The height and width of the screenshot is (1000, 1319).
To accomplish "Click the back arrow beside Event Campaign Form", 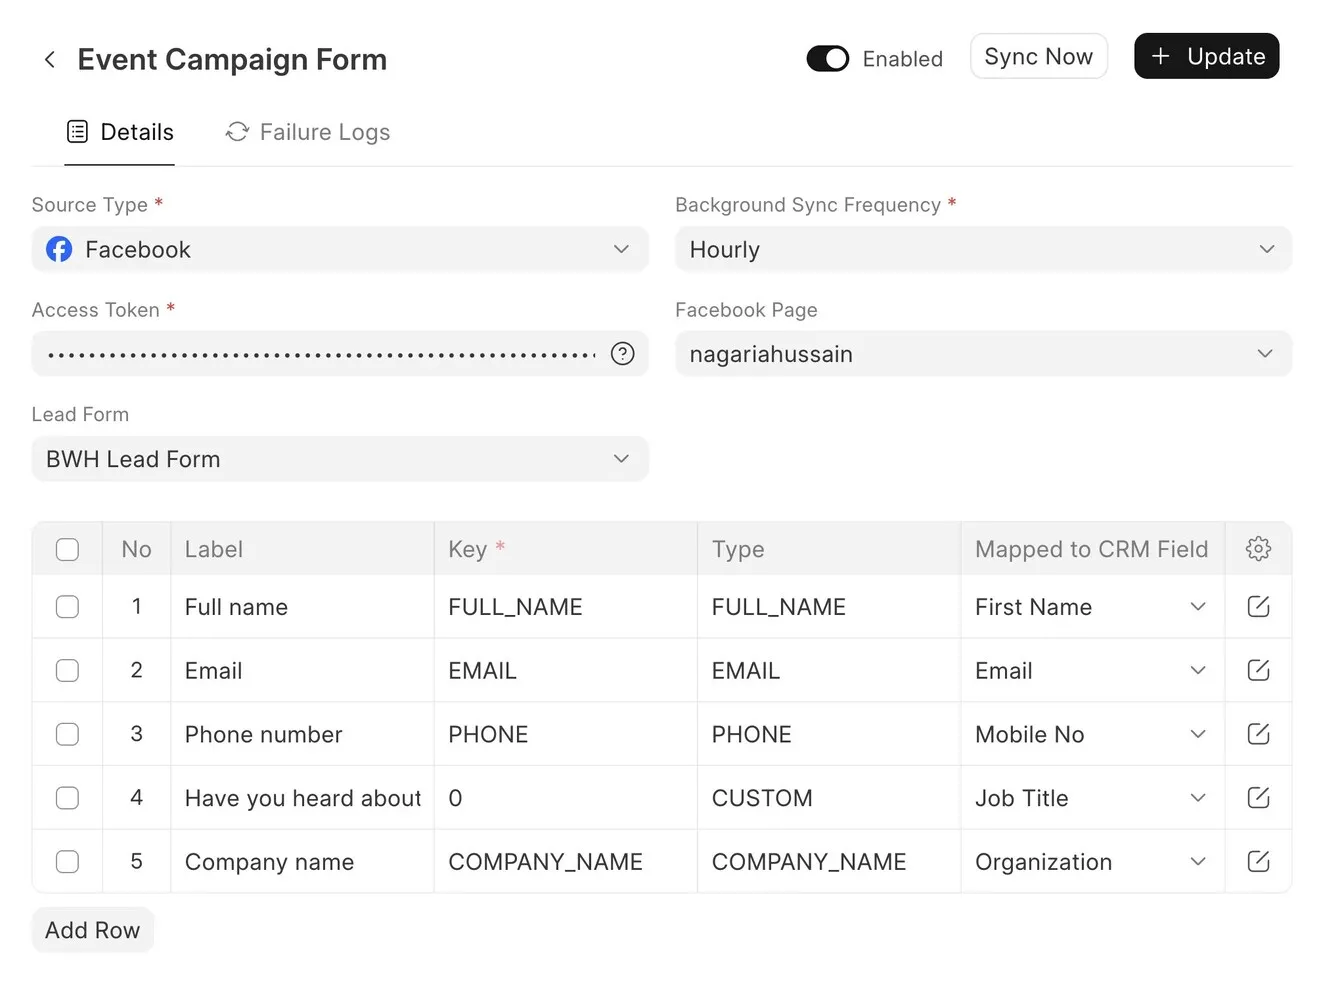I will [x=50, y=60].
